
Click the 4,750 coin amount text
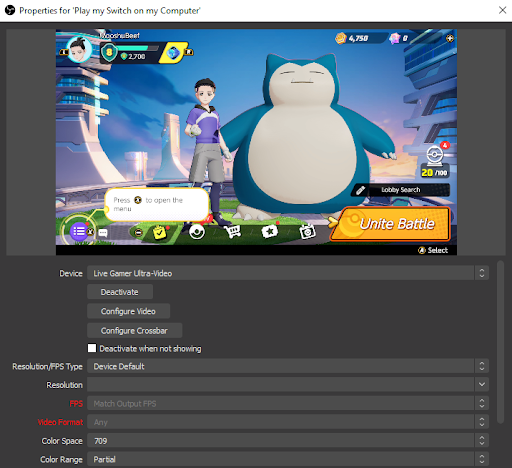click(x=358, y=38)
